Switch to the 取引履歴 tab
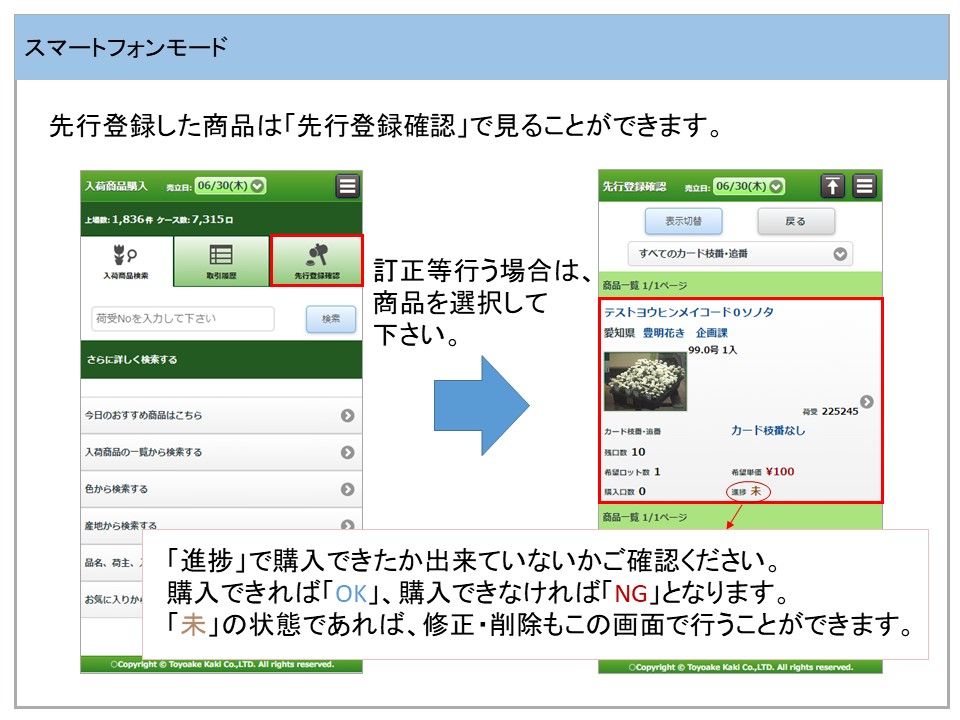The width and height of the screenshot is (960, 720). click(x=221, y=261)
